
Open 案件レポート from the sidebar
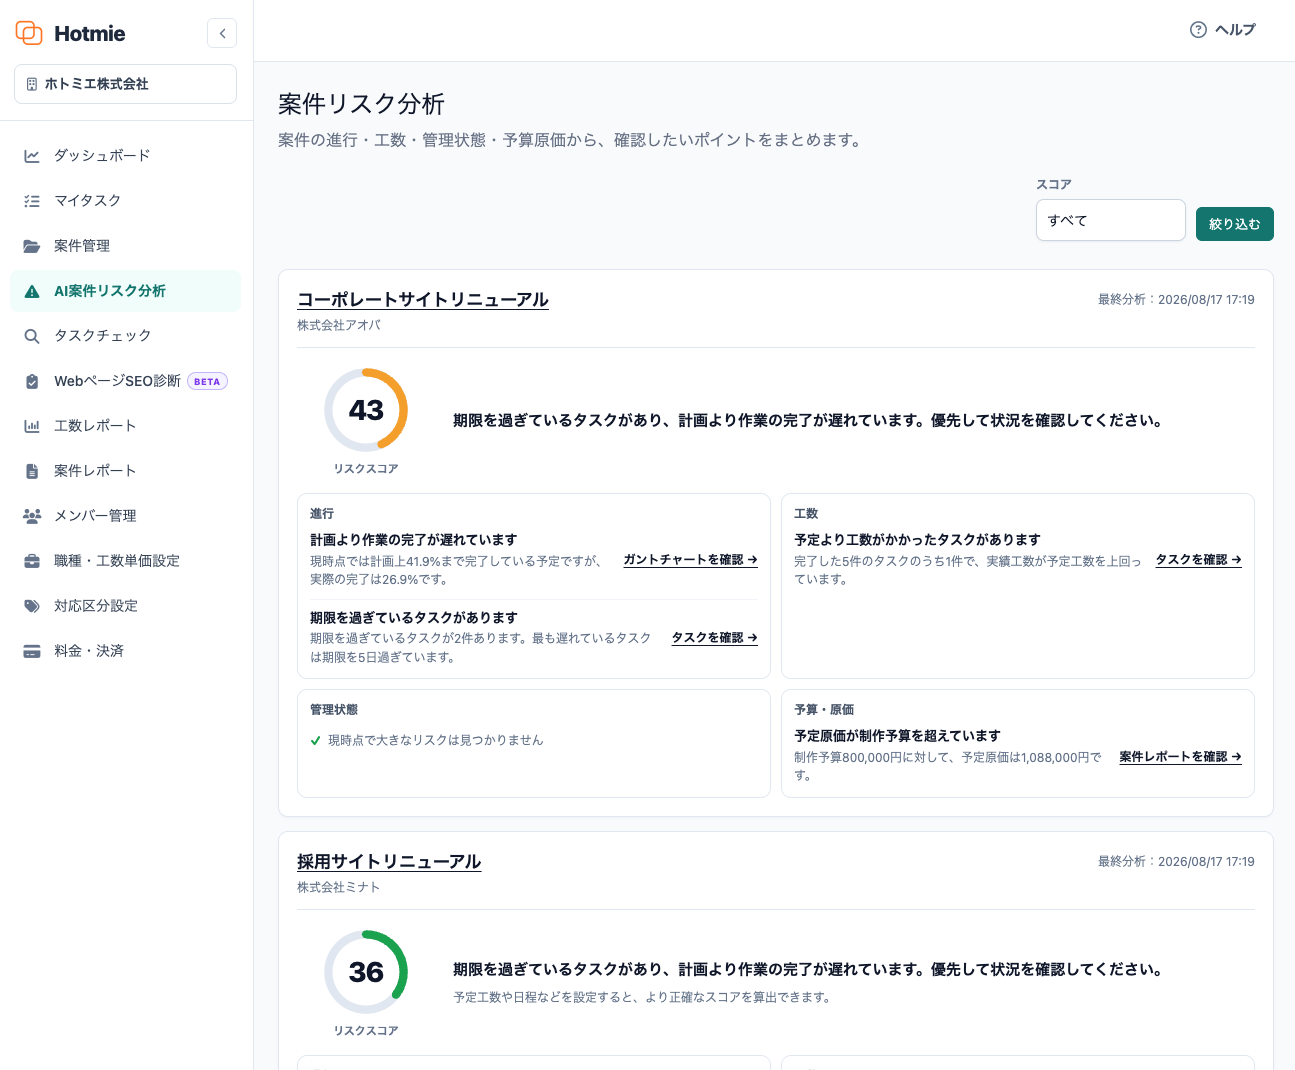125,471
